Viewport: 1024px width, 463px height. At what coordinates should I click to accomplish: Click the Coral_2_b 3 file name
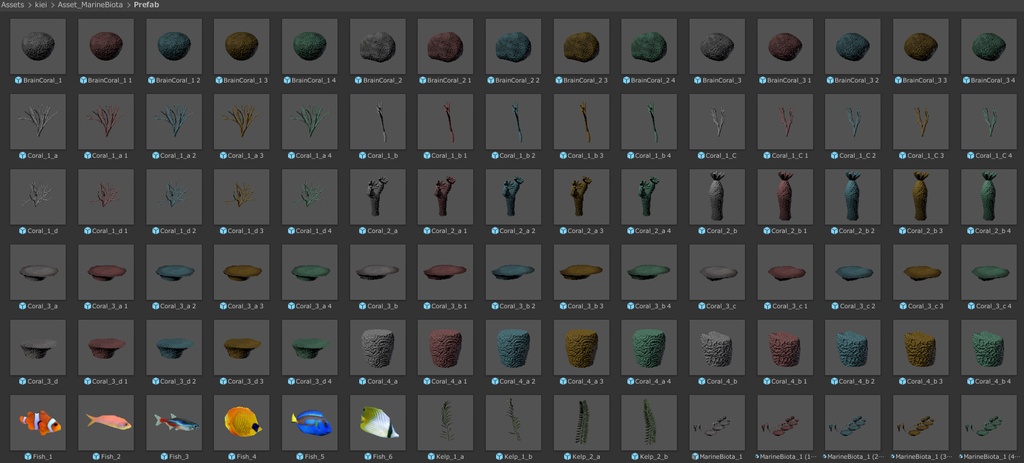point(925,231)
